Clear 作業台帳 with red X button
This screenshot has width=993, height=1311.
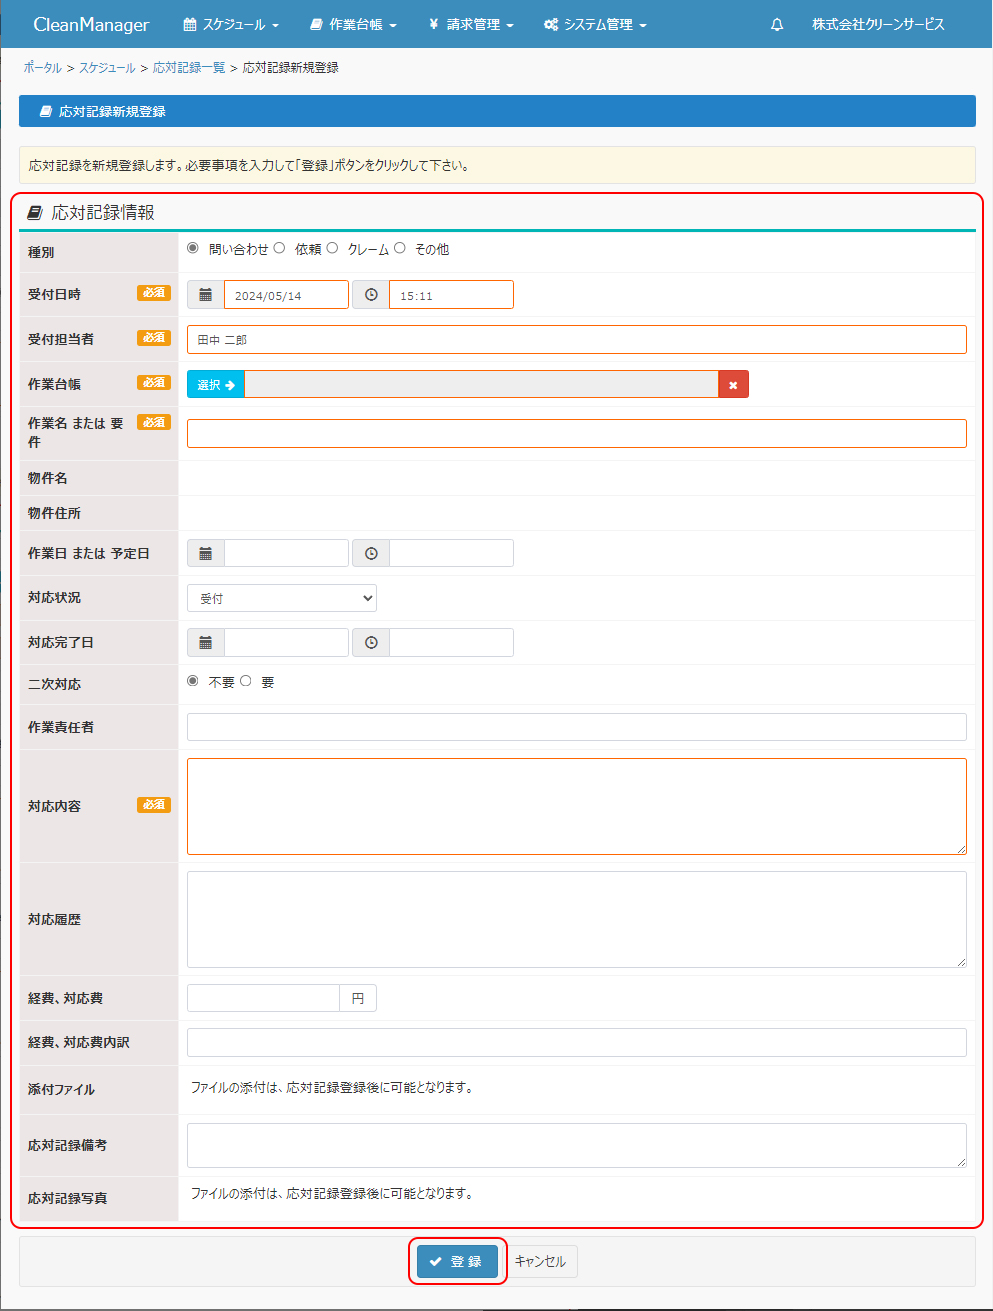pyautogui.click(x=733, y=385)
